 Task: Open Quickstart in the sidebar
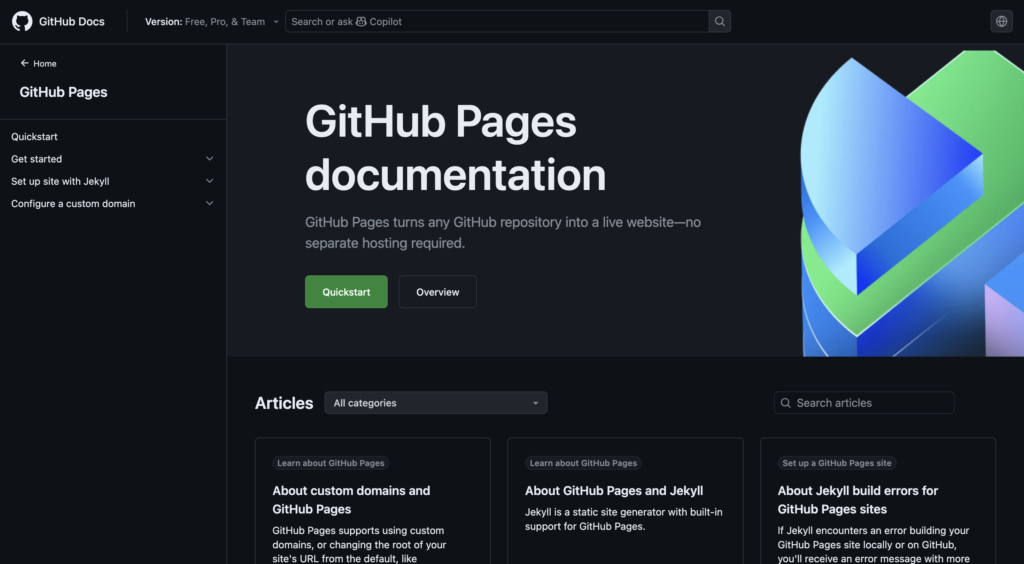pos(35,136)
